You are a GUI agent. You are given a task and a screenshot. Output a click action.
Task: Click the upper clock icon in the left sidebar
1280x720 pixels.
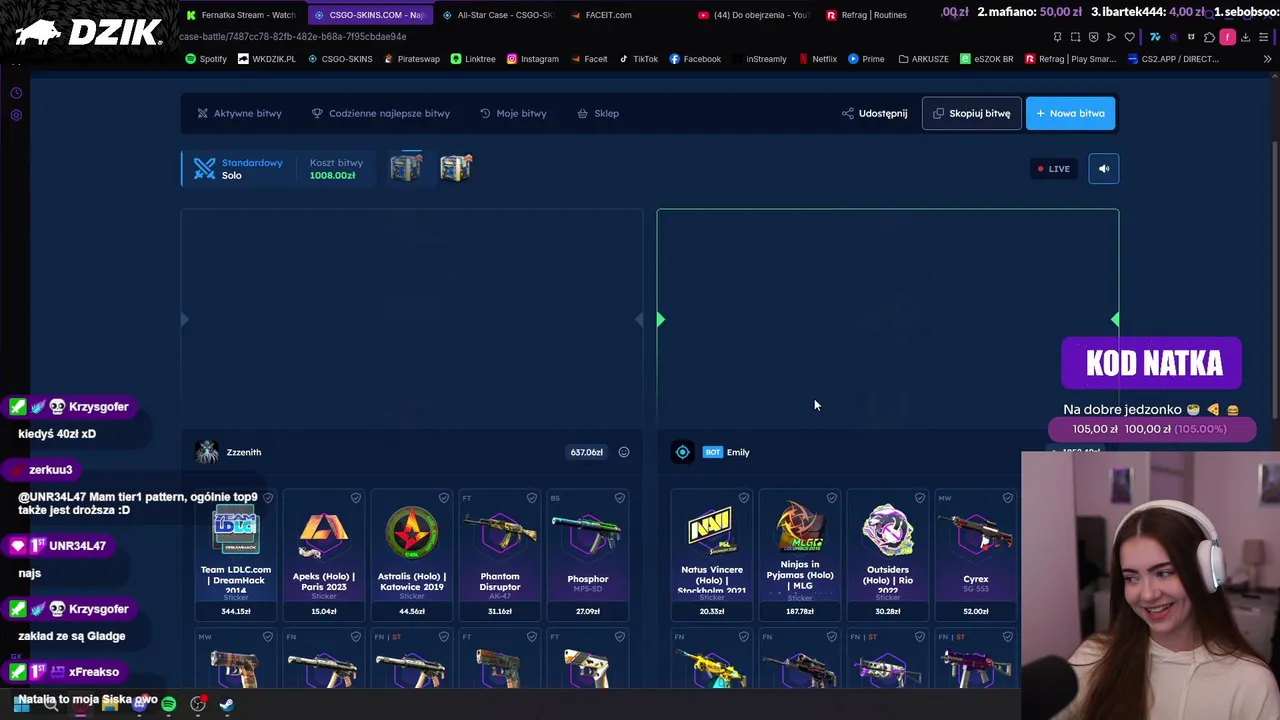coord(16,93)
